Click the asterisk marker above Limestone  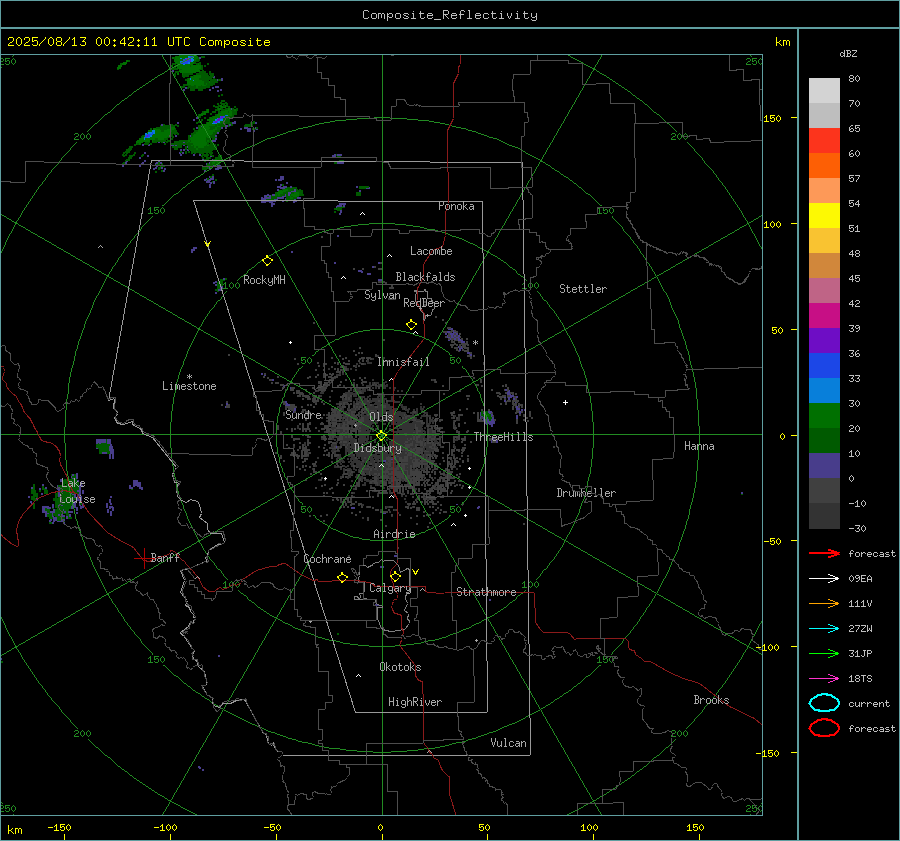tap(189, 377)
